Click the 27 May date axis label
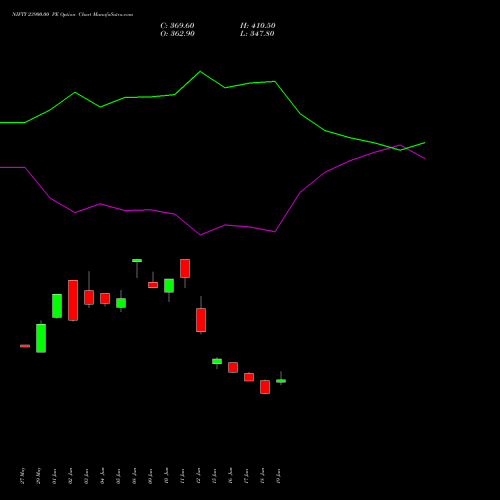This screenshot has width=500, height=500. 23,476
